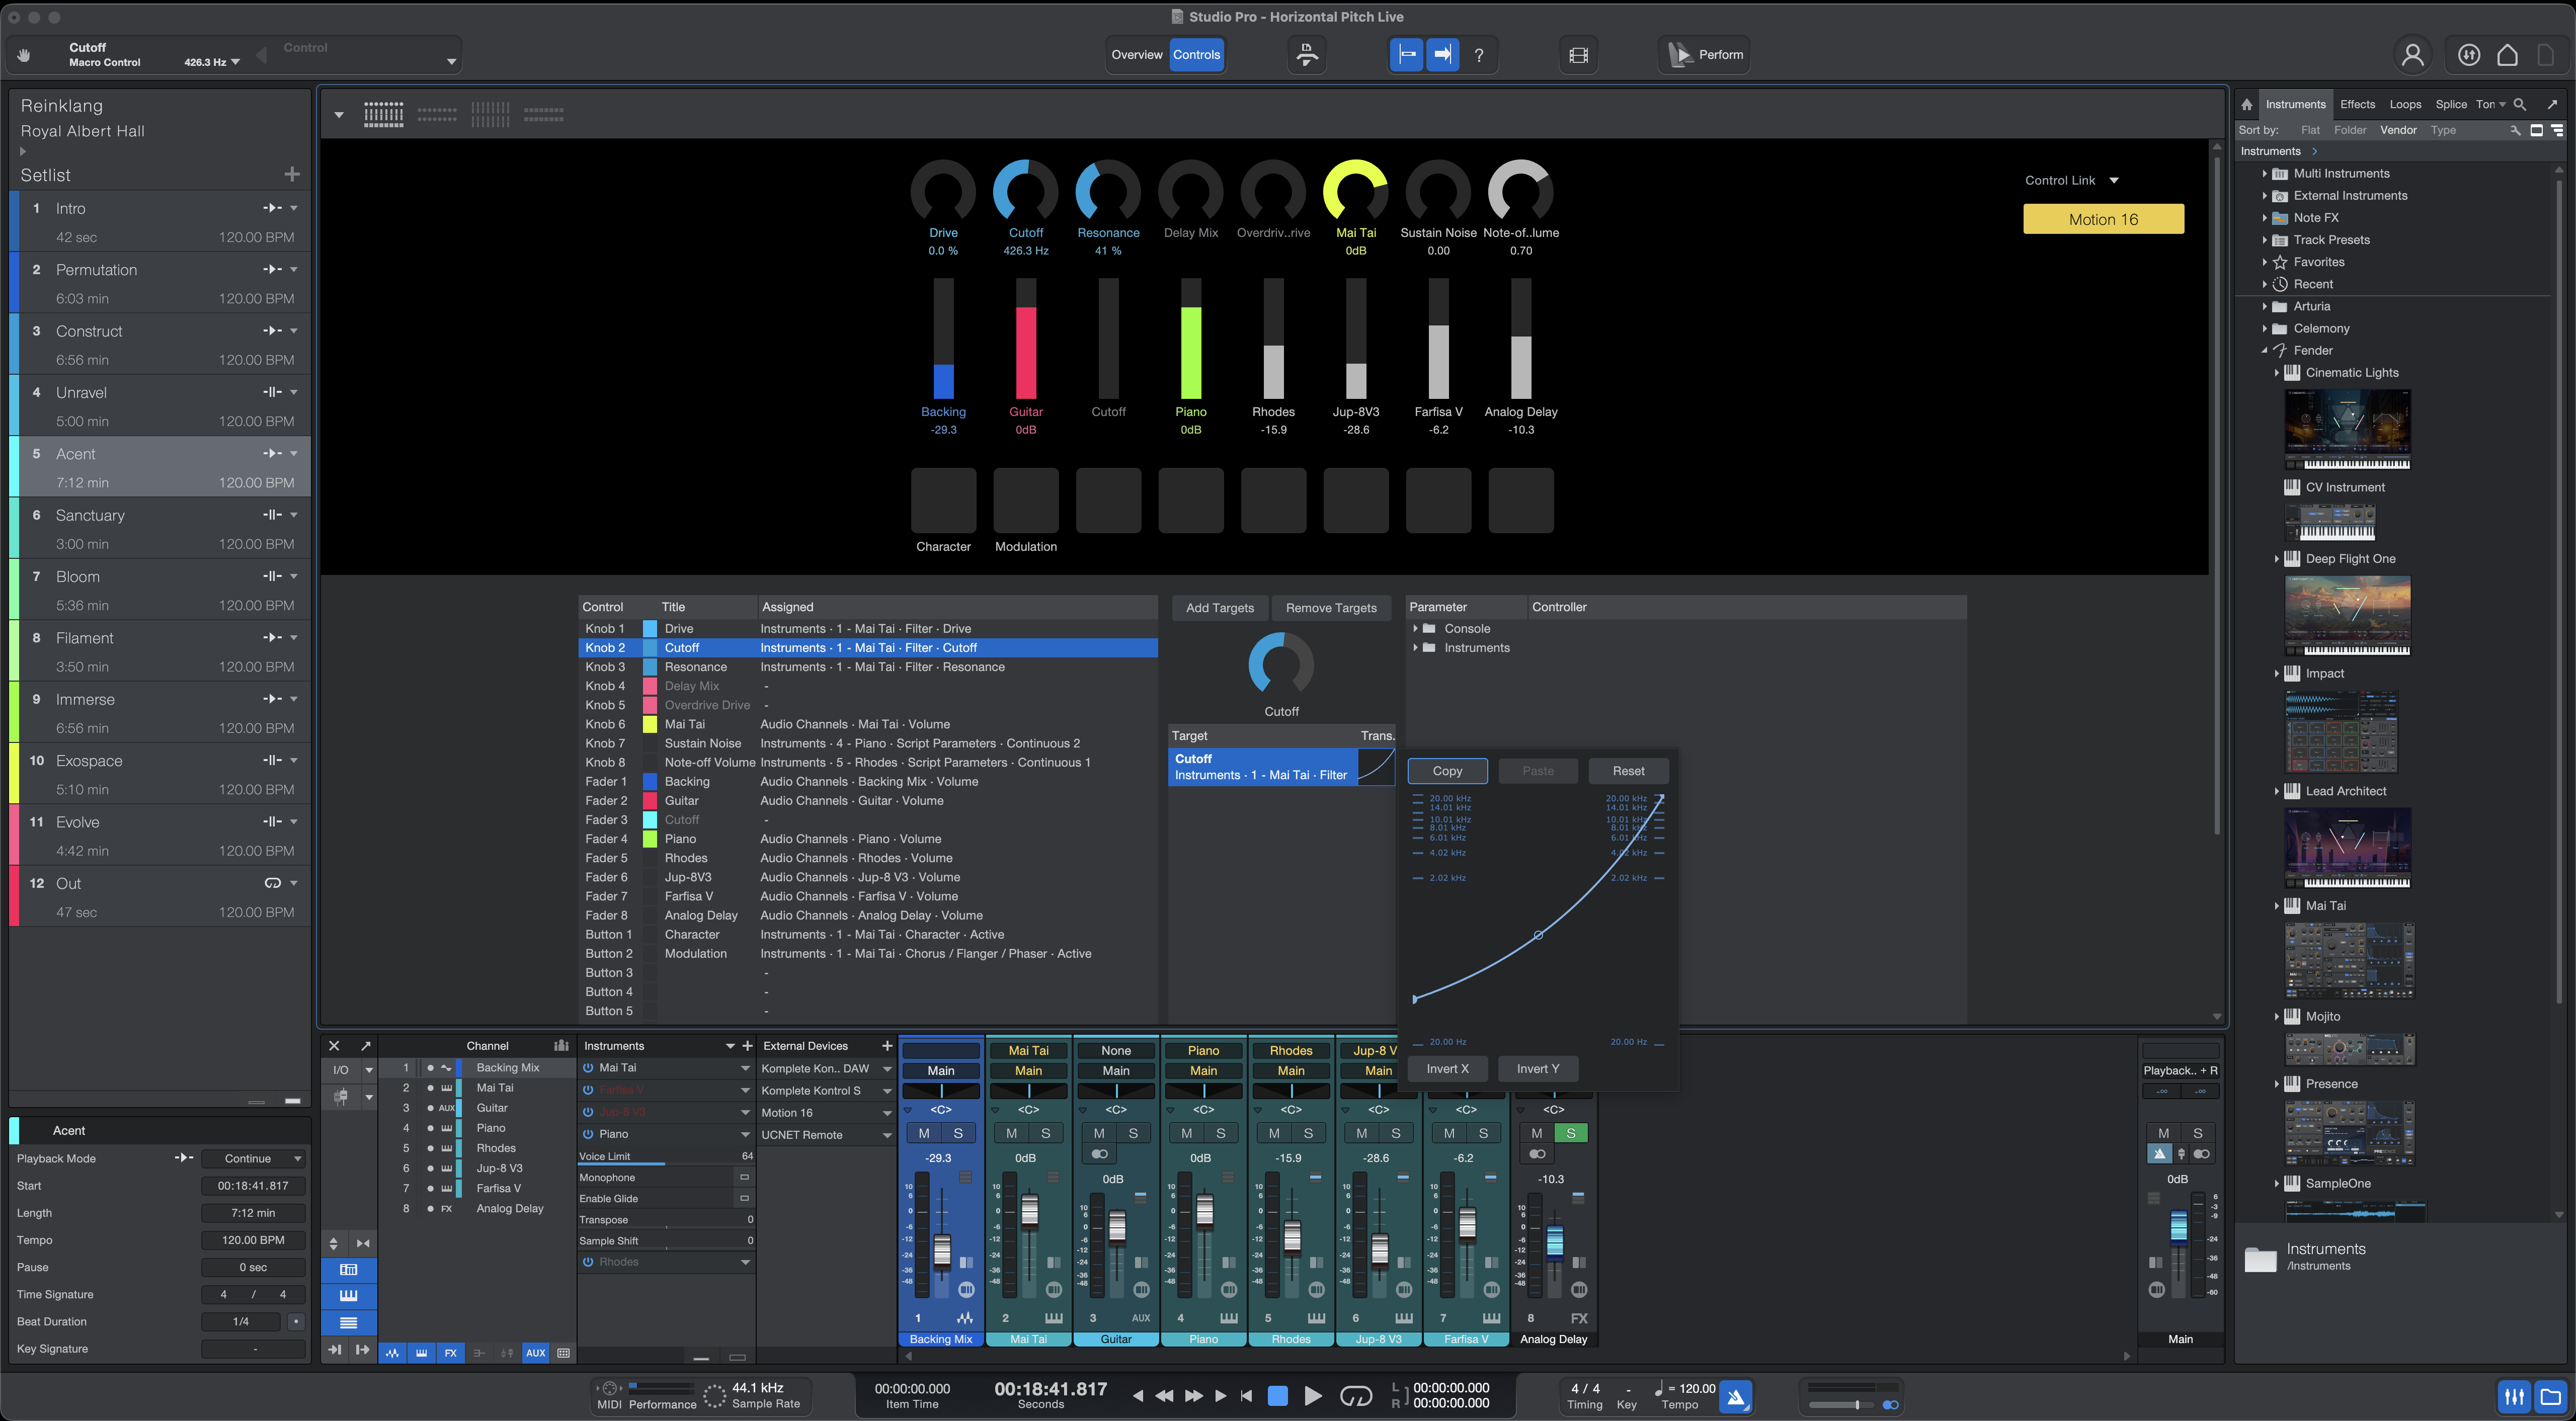The image size is (2576, 1421).
Task: Open the browser folder icon in bottom-right corner
Action: click(x=2551, y=1396)
